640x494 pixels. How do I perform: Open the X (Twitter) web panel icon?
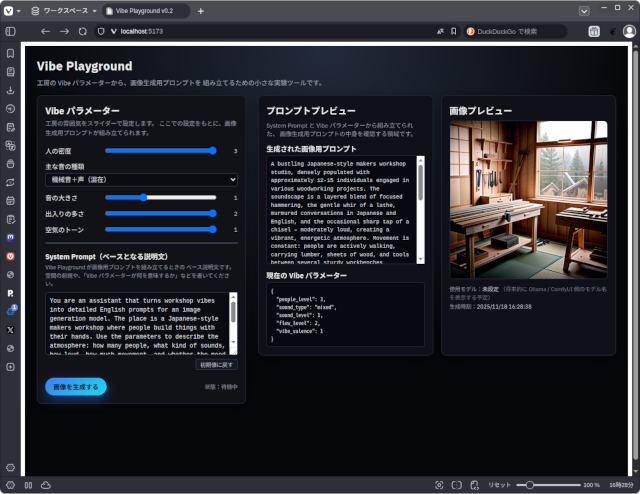tap(10, 329)
